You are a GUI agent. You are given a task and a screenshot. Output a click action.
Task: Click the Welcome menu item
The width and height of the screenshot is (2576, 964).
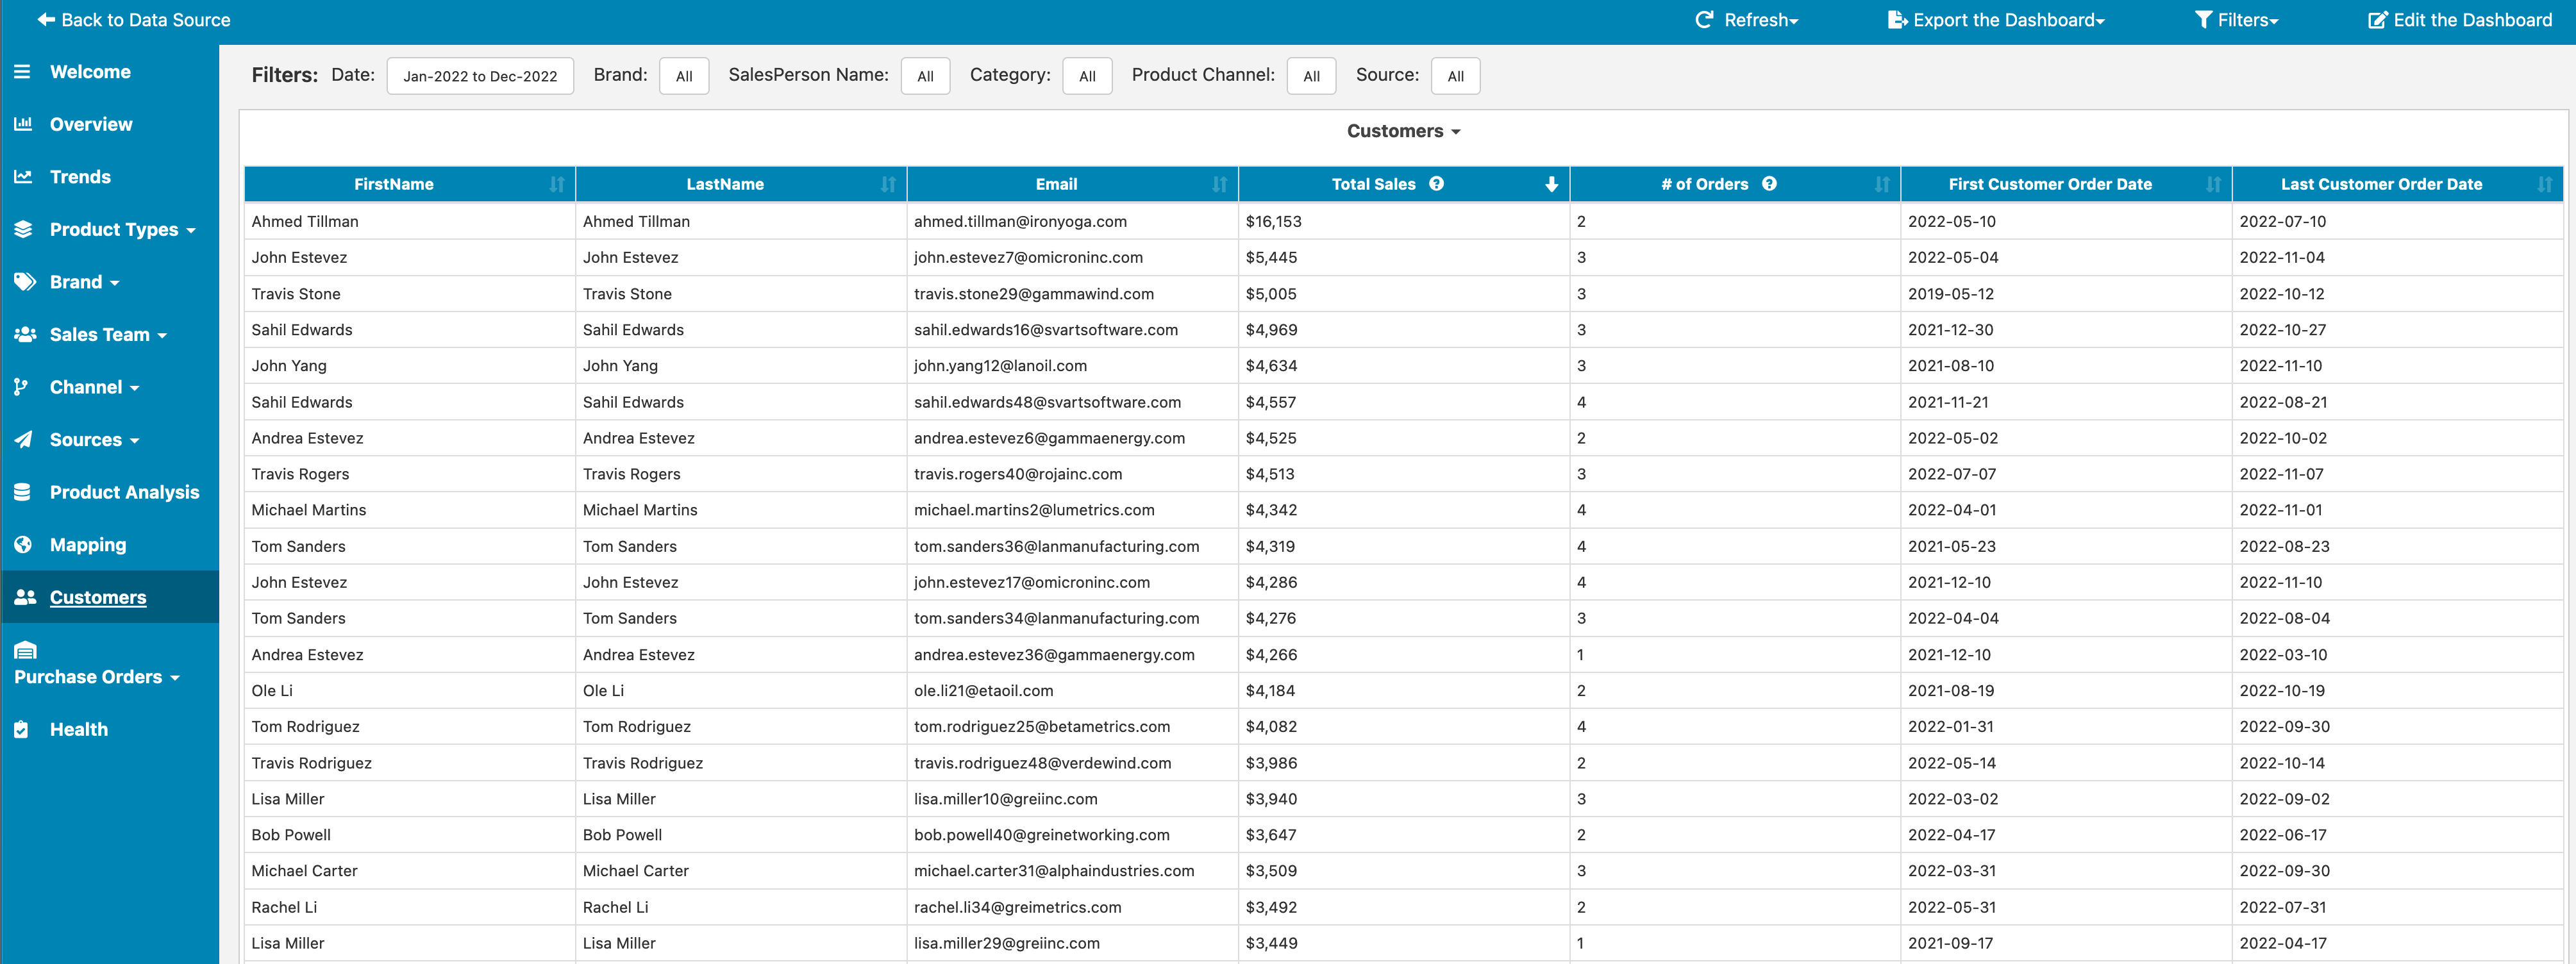tap(88, 72)
